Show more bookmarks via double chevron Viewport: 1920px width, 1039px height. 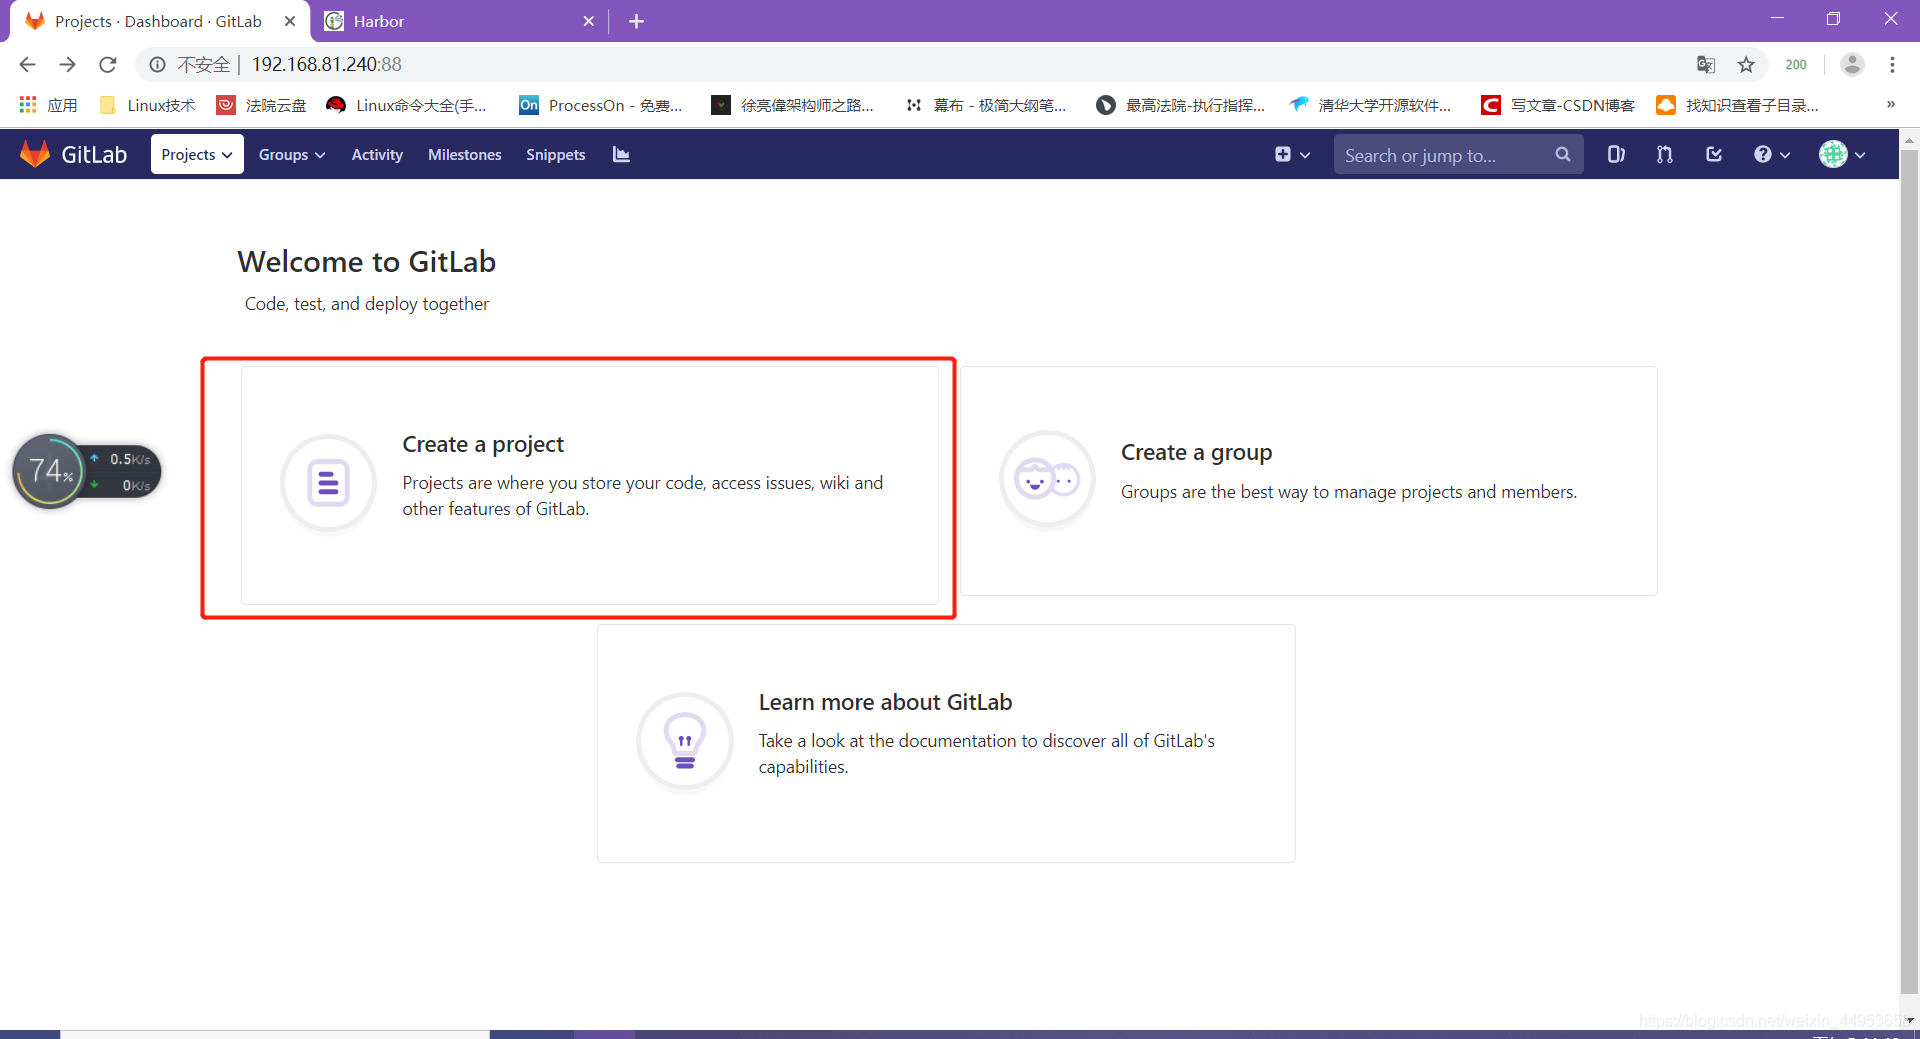(x=1891, y=104)
